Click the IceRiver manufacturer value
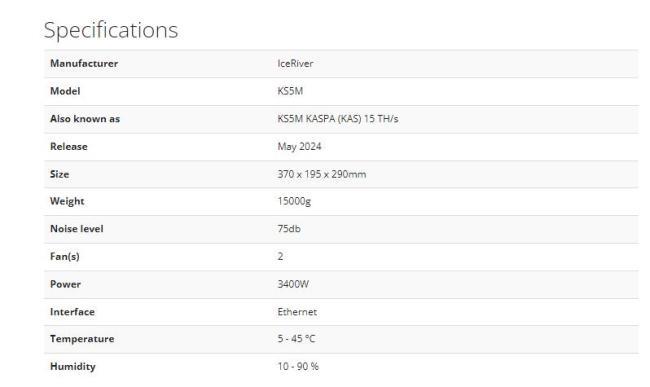This screenshot has height=387, width=650. (295, 63)
